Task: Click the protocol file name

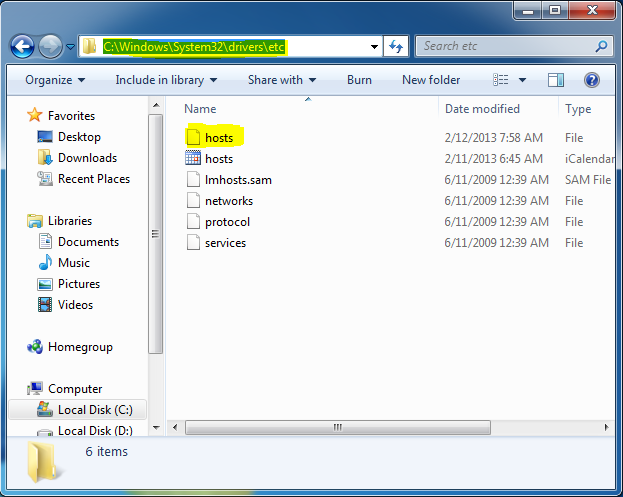Action: tap(227, 222)
